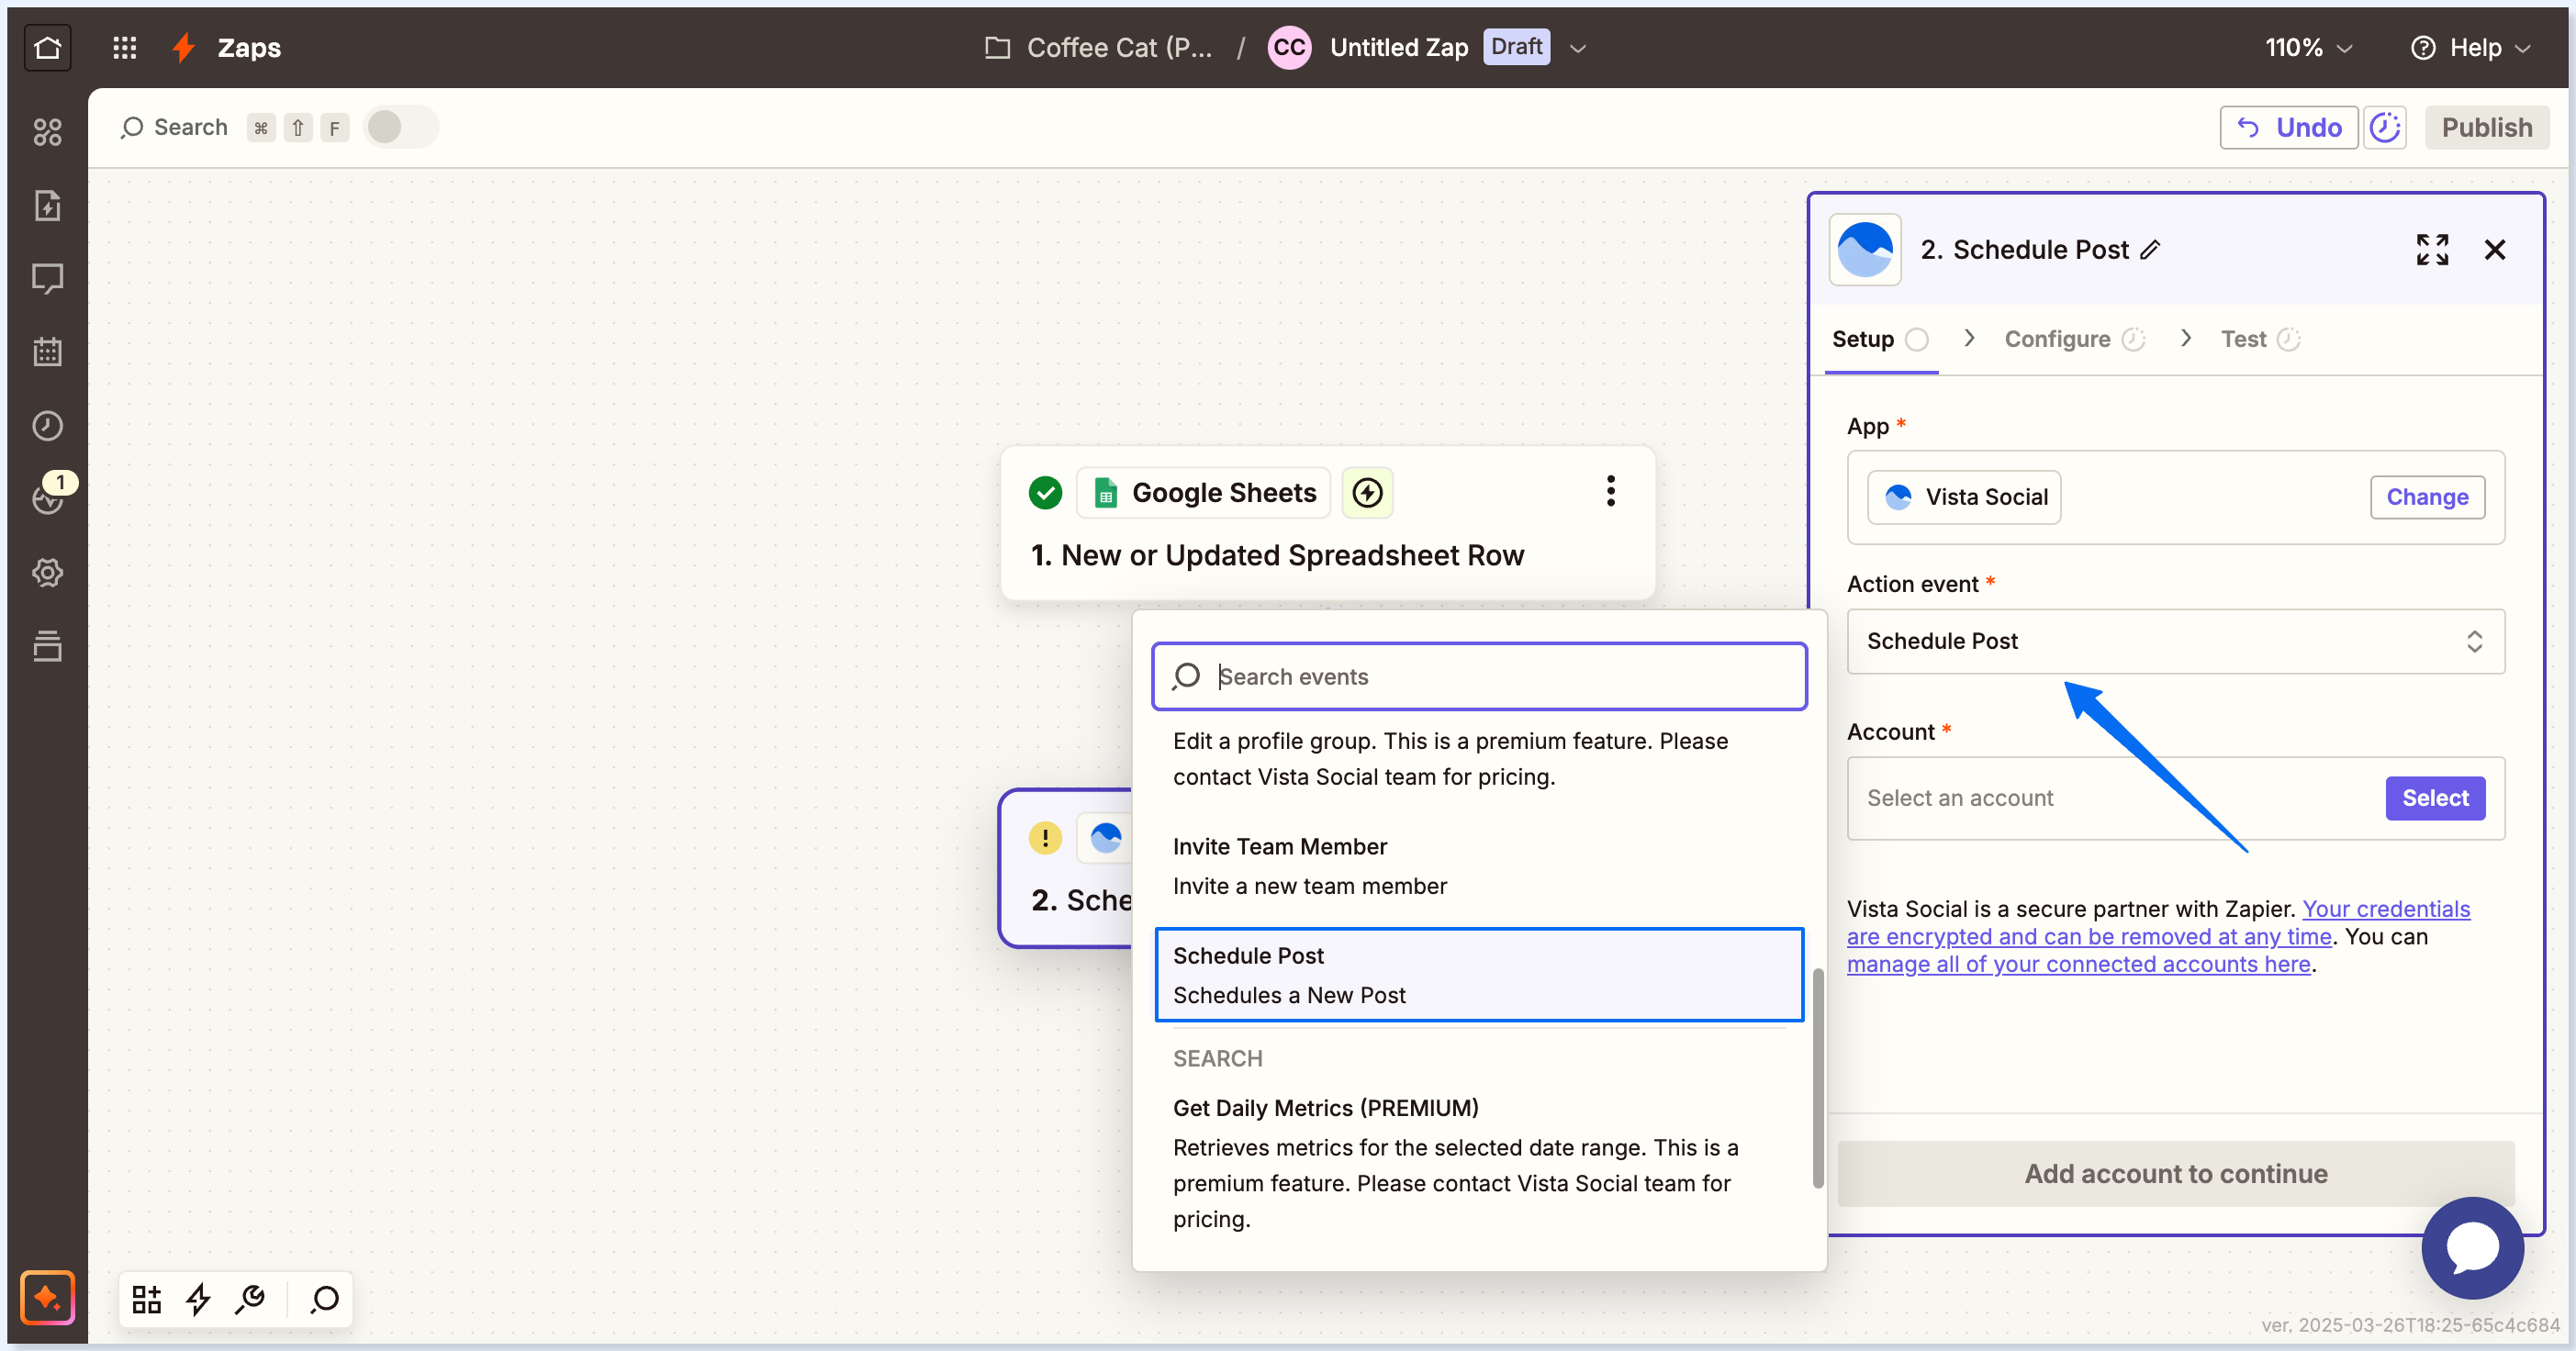This screenshot has height=1351, width=2576.
Task: Rename step using the pencil icon
Action: click(x=2151, y=250)
